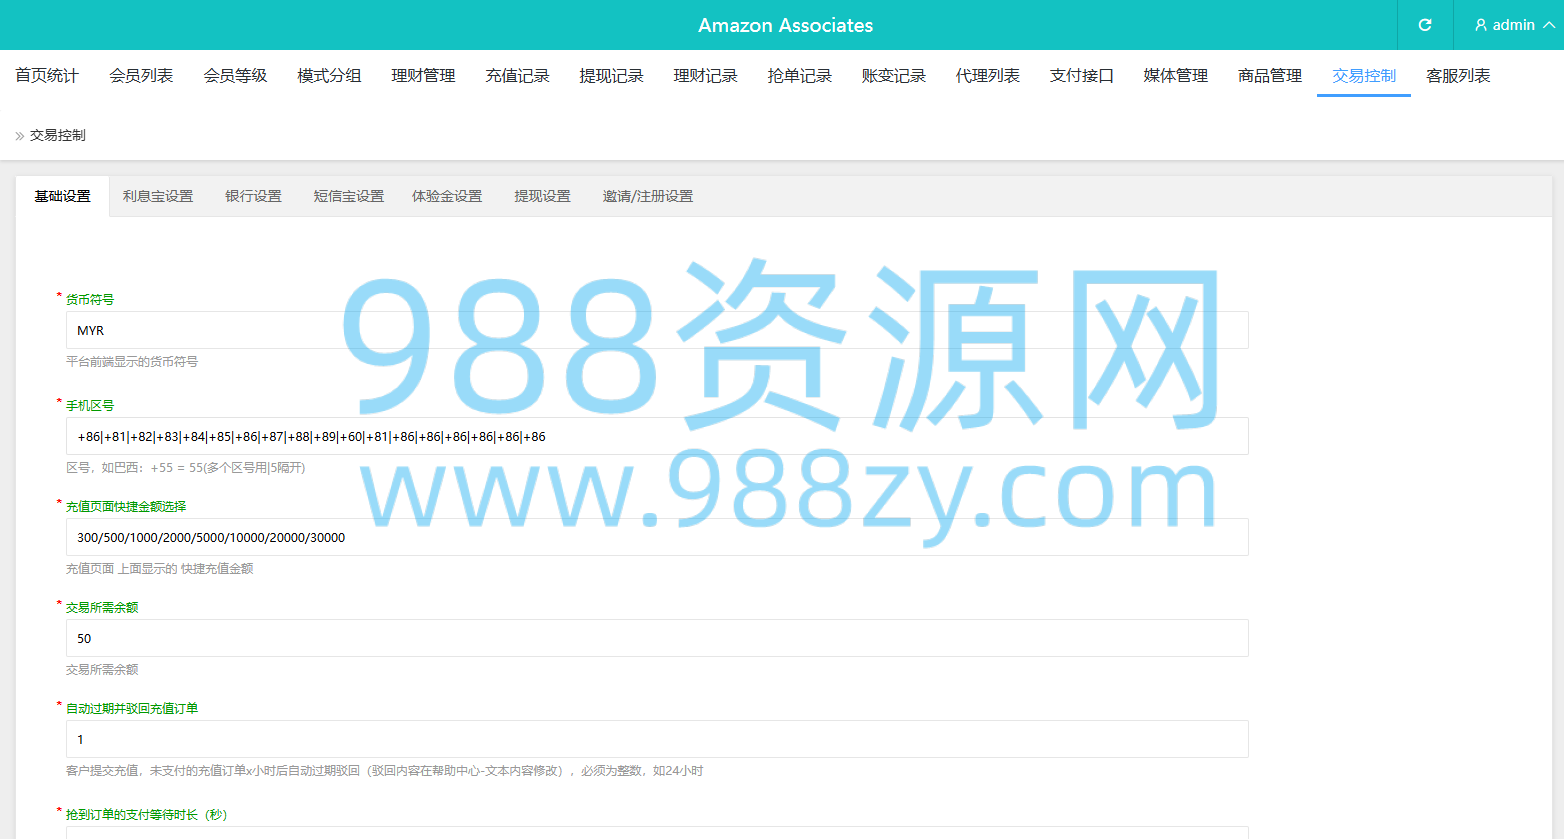Image resolution: width=1564 pixels, height=839 pixels.
Task: Open the 邀请/注册设置 tab
Action: [x=647, y=196]
